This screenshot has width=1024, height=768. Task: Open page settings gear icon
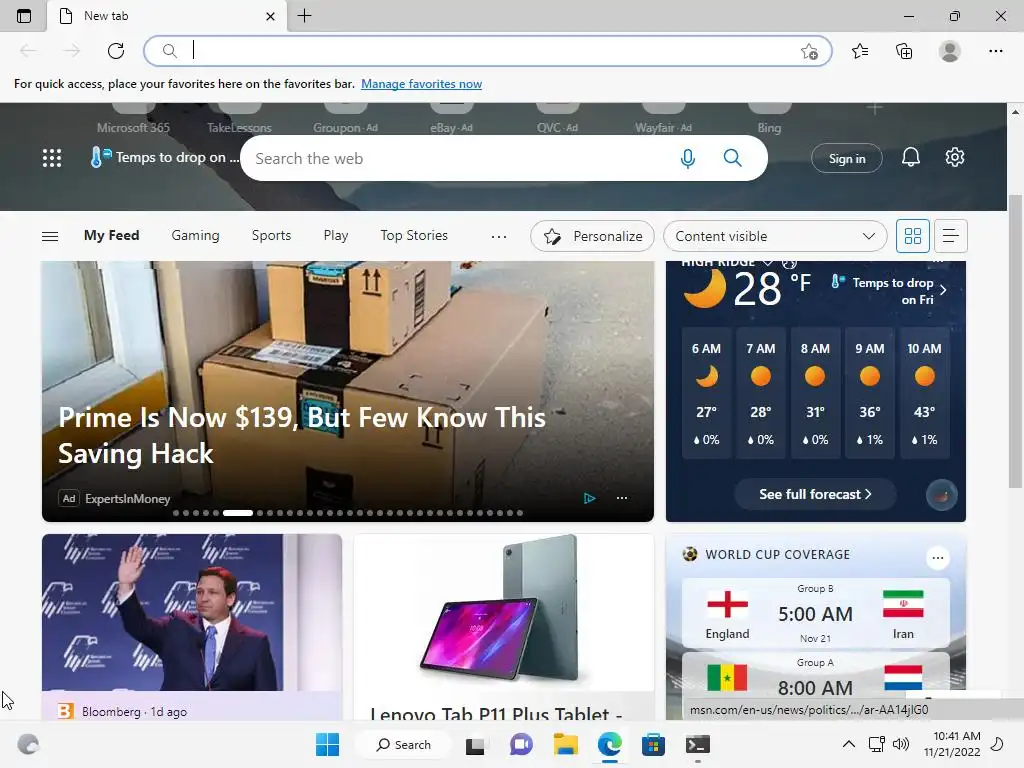[x=955, y=157]
